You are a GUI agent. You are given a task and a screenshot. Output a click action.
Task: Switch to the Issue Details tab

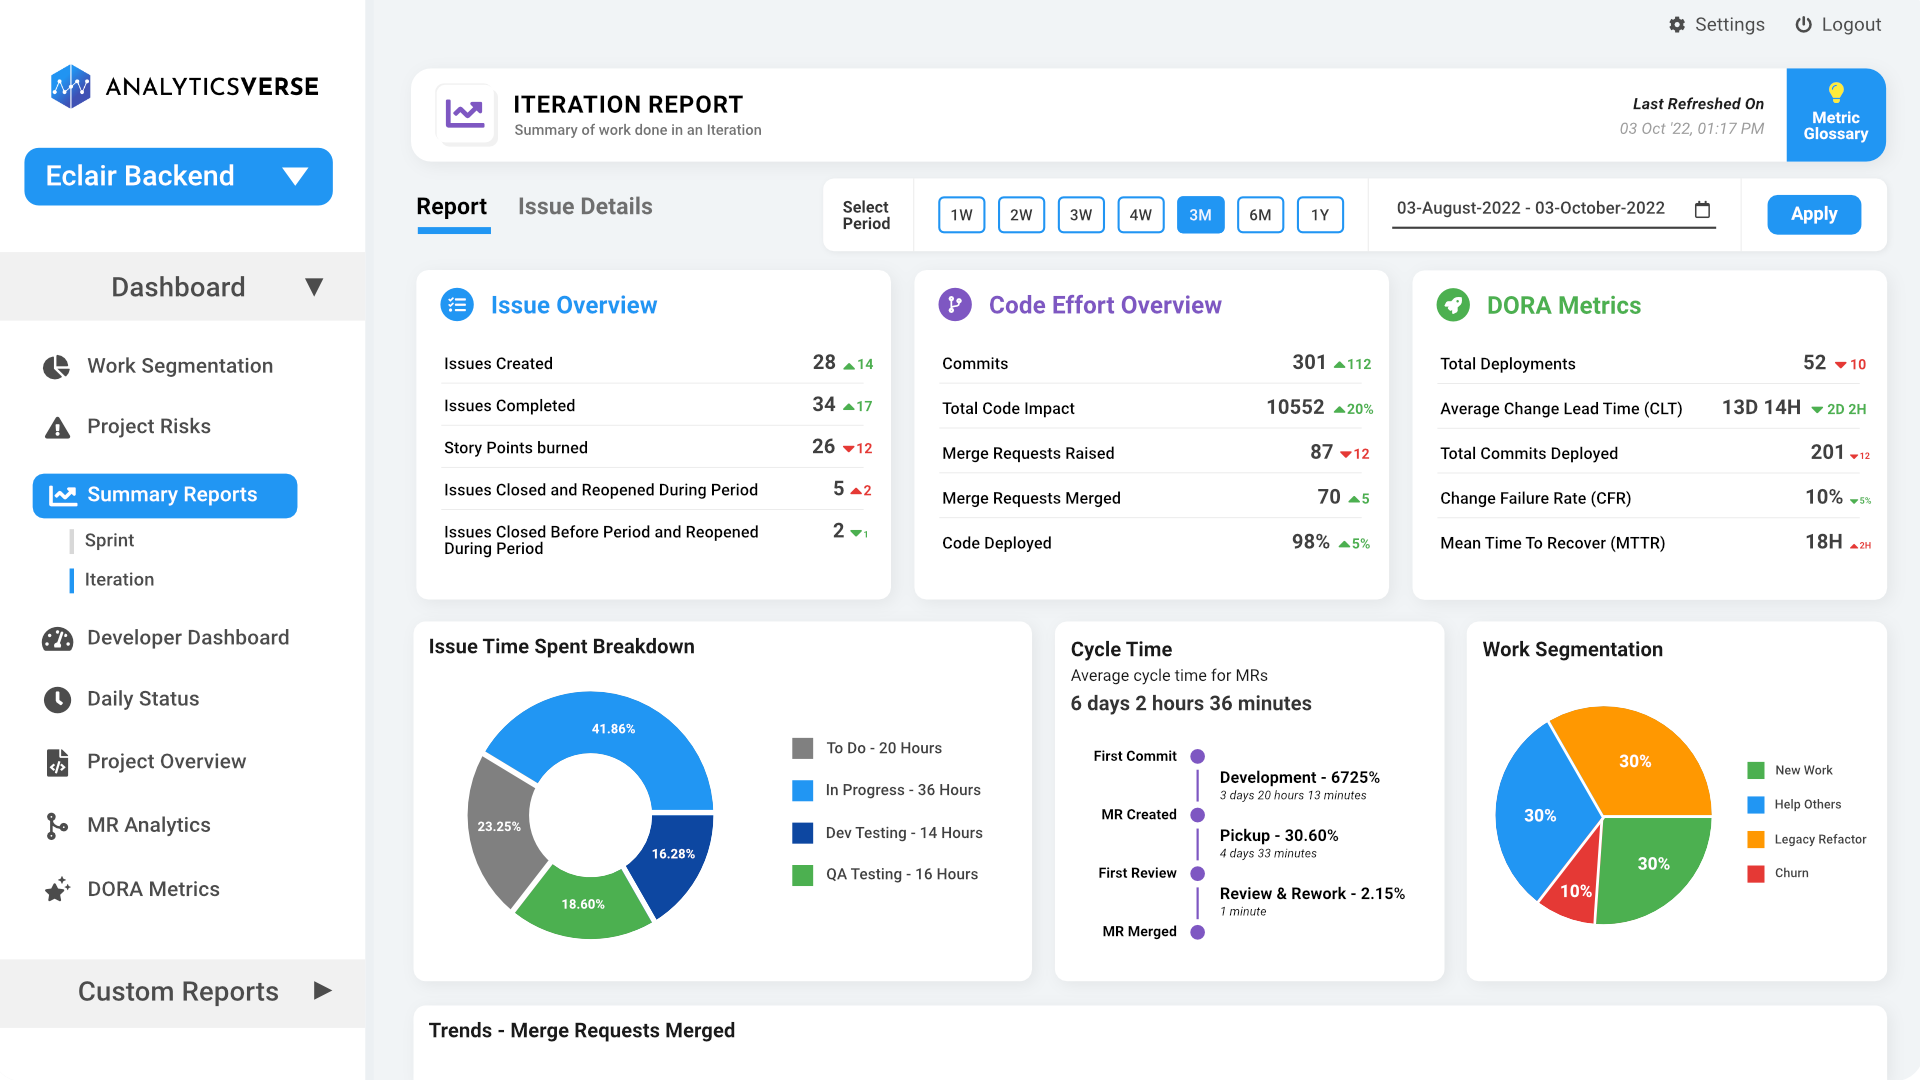tap(585, 207)
